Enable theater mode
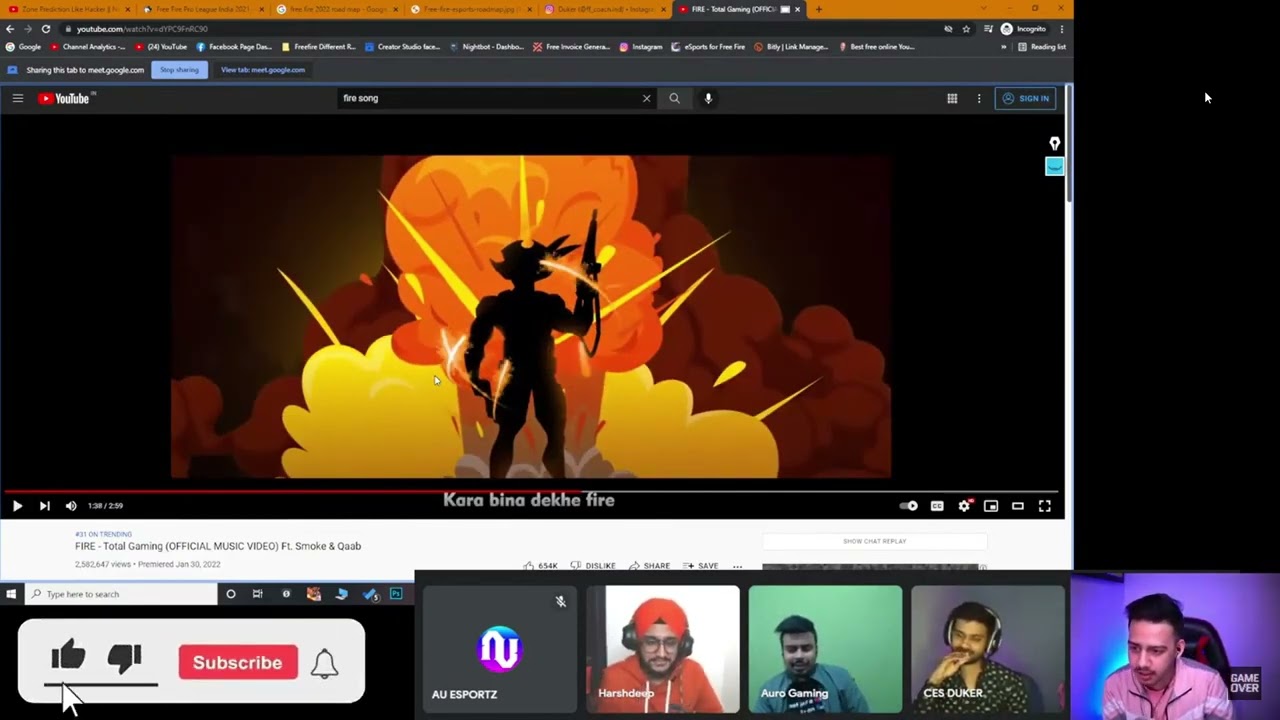The height and width of the screenshot is (720, 1280). pos(1018,506)
